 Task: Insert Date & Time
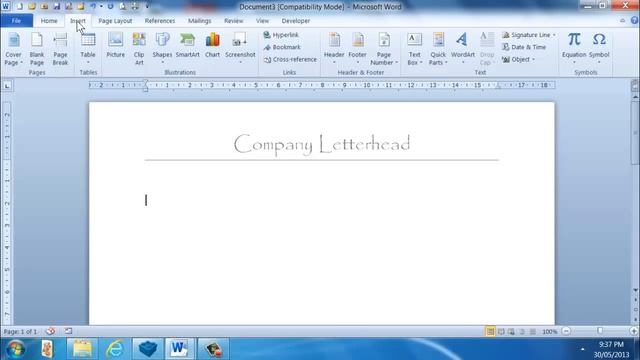(524, 47)
